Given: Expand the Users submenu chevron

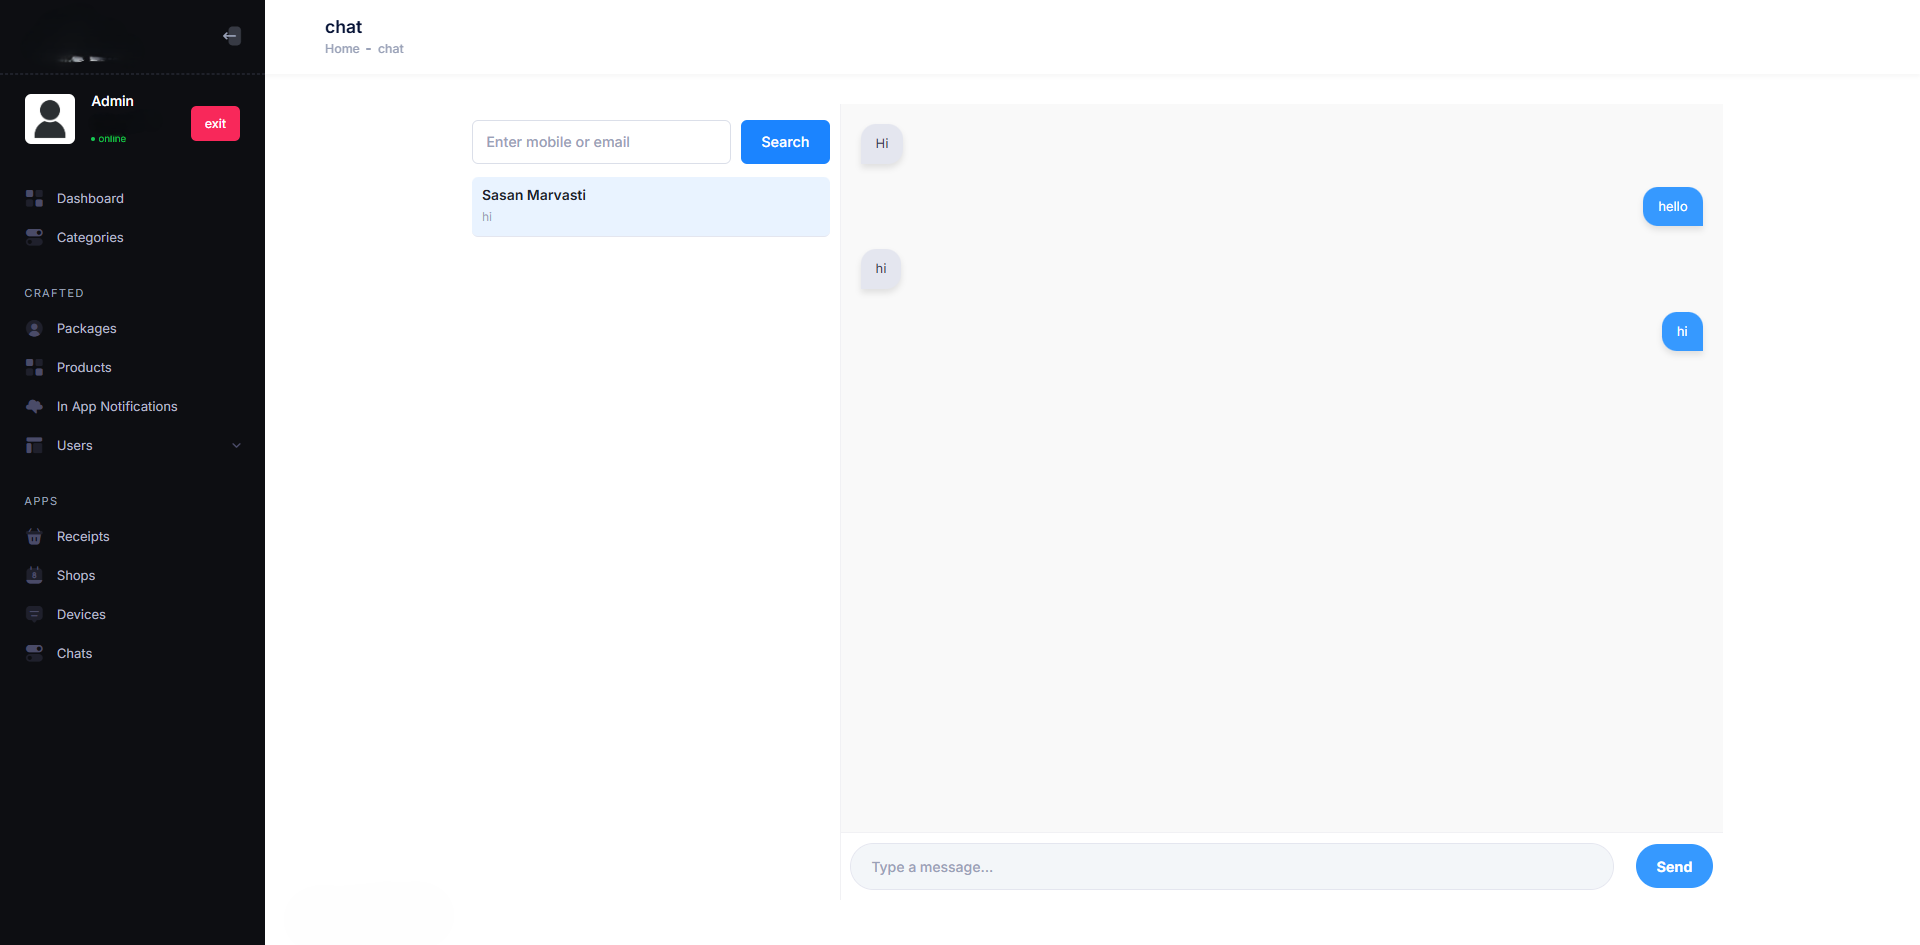Looking at the screenshot, I should (x=236, y=446).
